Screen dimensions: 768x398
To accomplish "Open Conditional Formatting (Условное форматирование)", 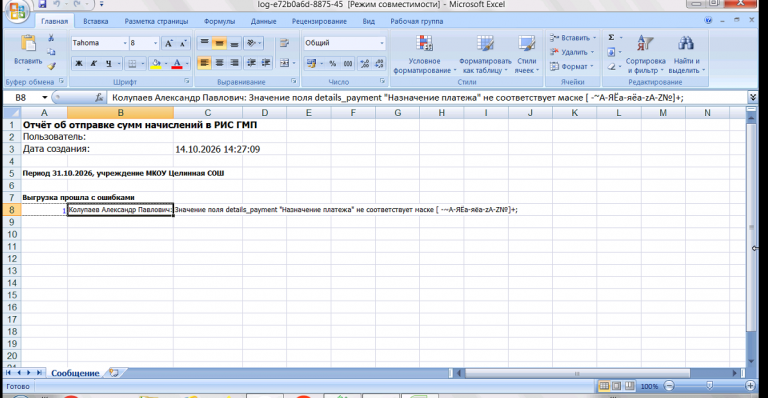I will pyautogui.click(x=424, y=54).
